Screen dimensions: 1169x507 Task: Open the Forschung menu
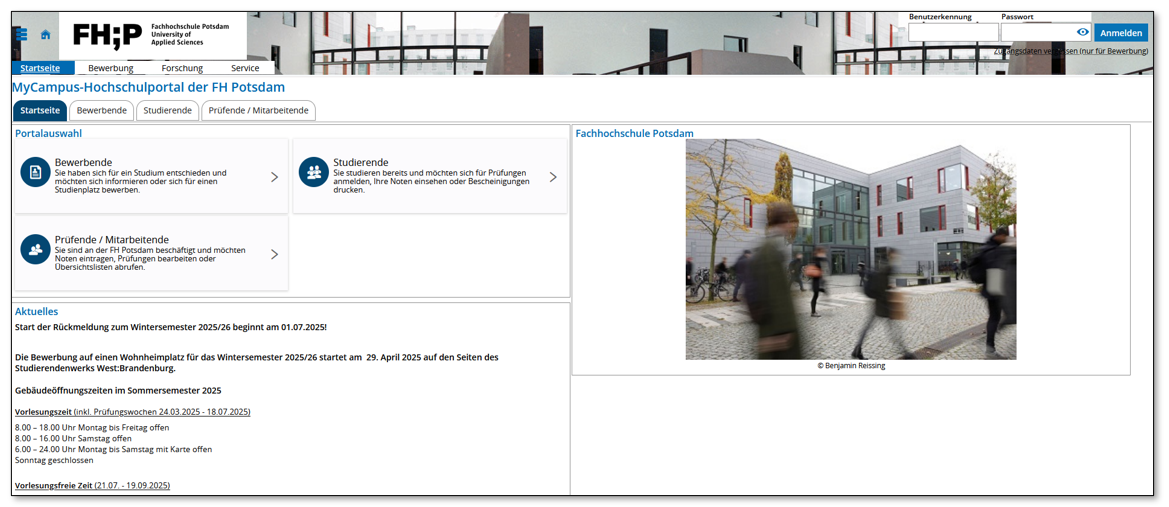(182, 68)
